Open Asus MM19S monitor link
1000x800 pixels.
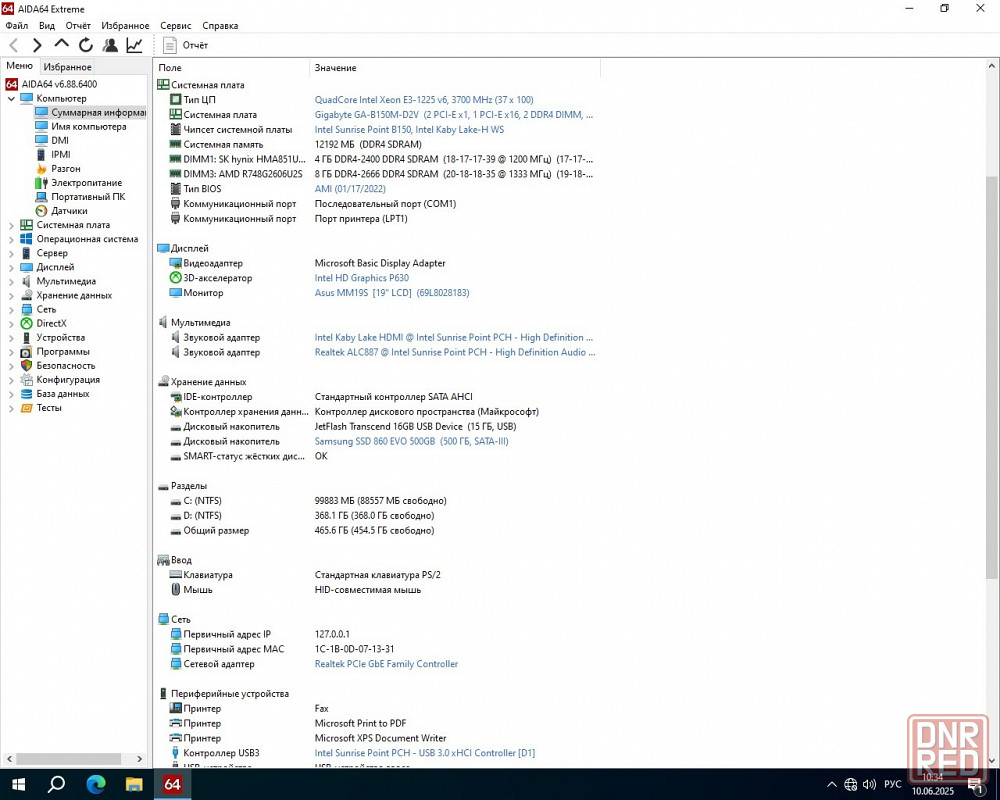click(x=392, y=293)
